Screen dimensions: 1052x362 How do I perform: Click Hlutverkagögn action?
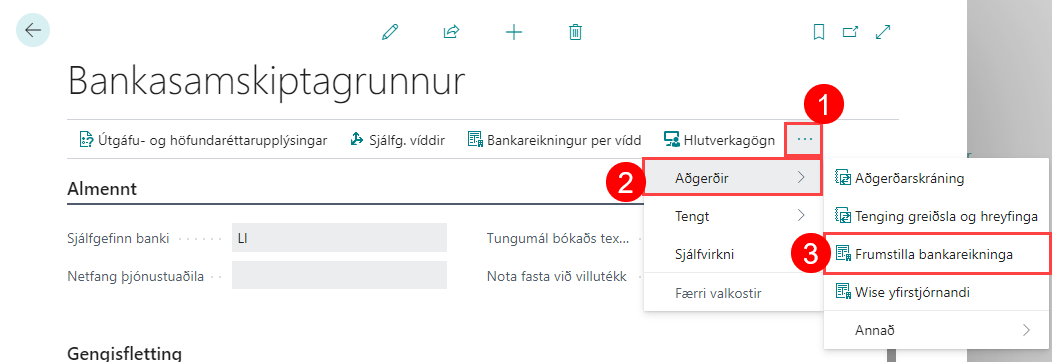[719, 140]
